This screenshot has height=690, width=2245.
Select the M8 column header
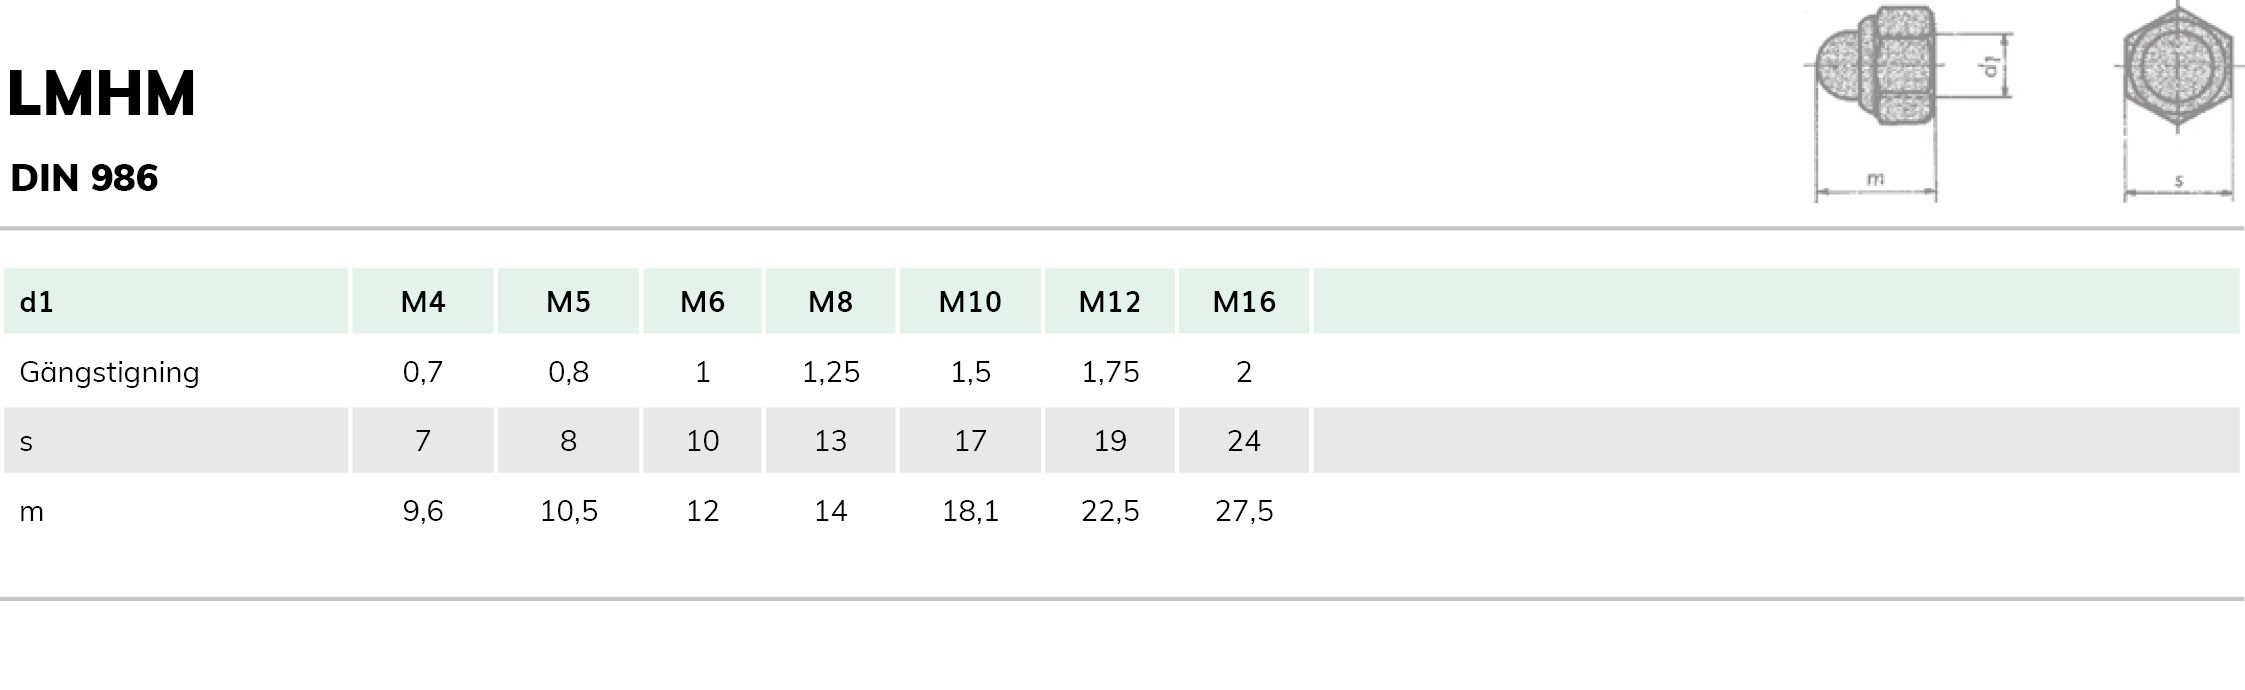pyautogui.click(x=830, y=301)
